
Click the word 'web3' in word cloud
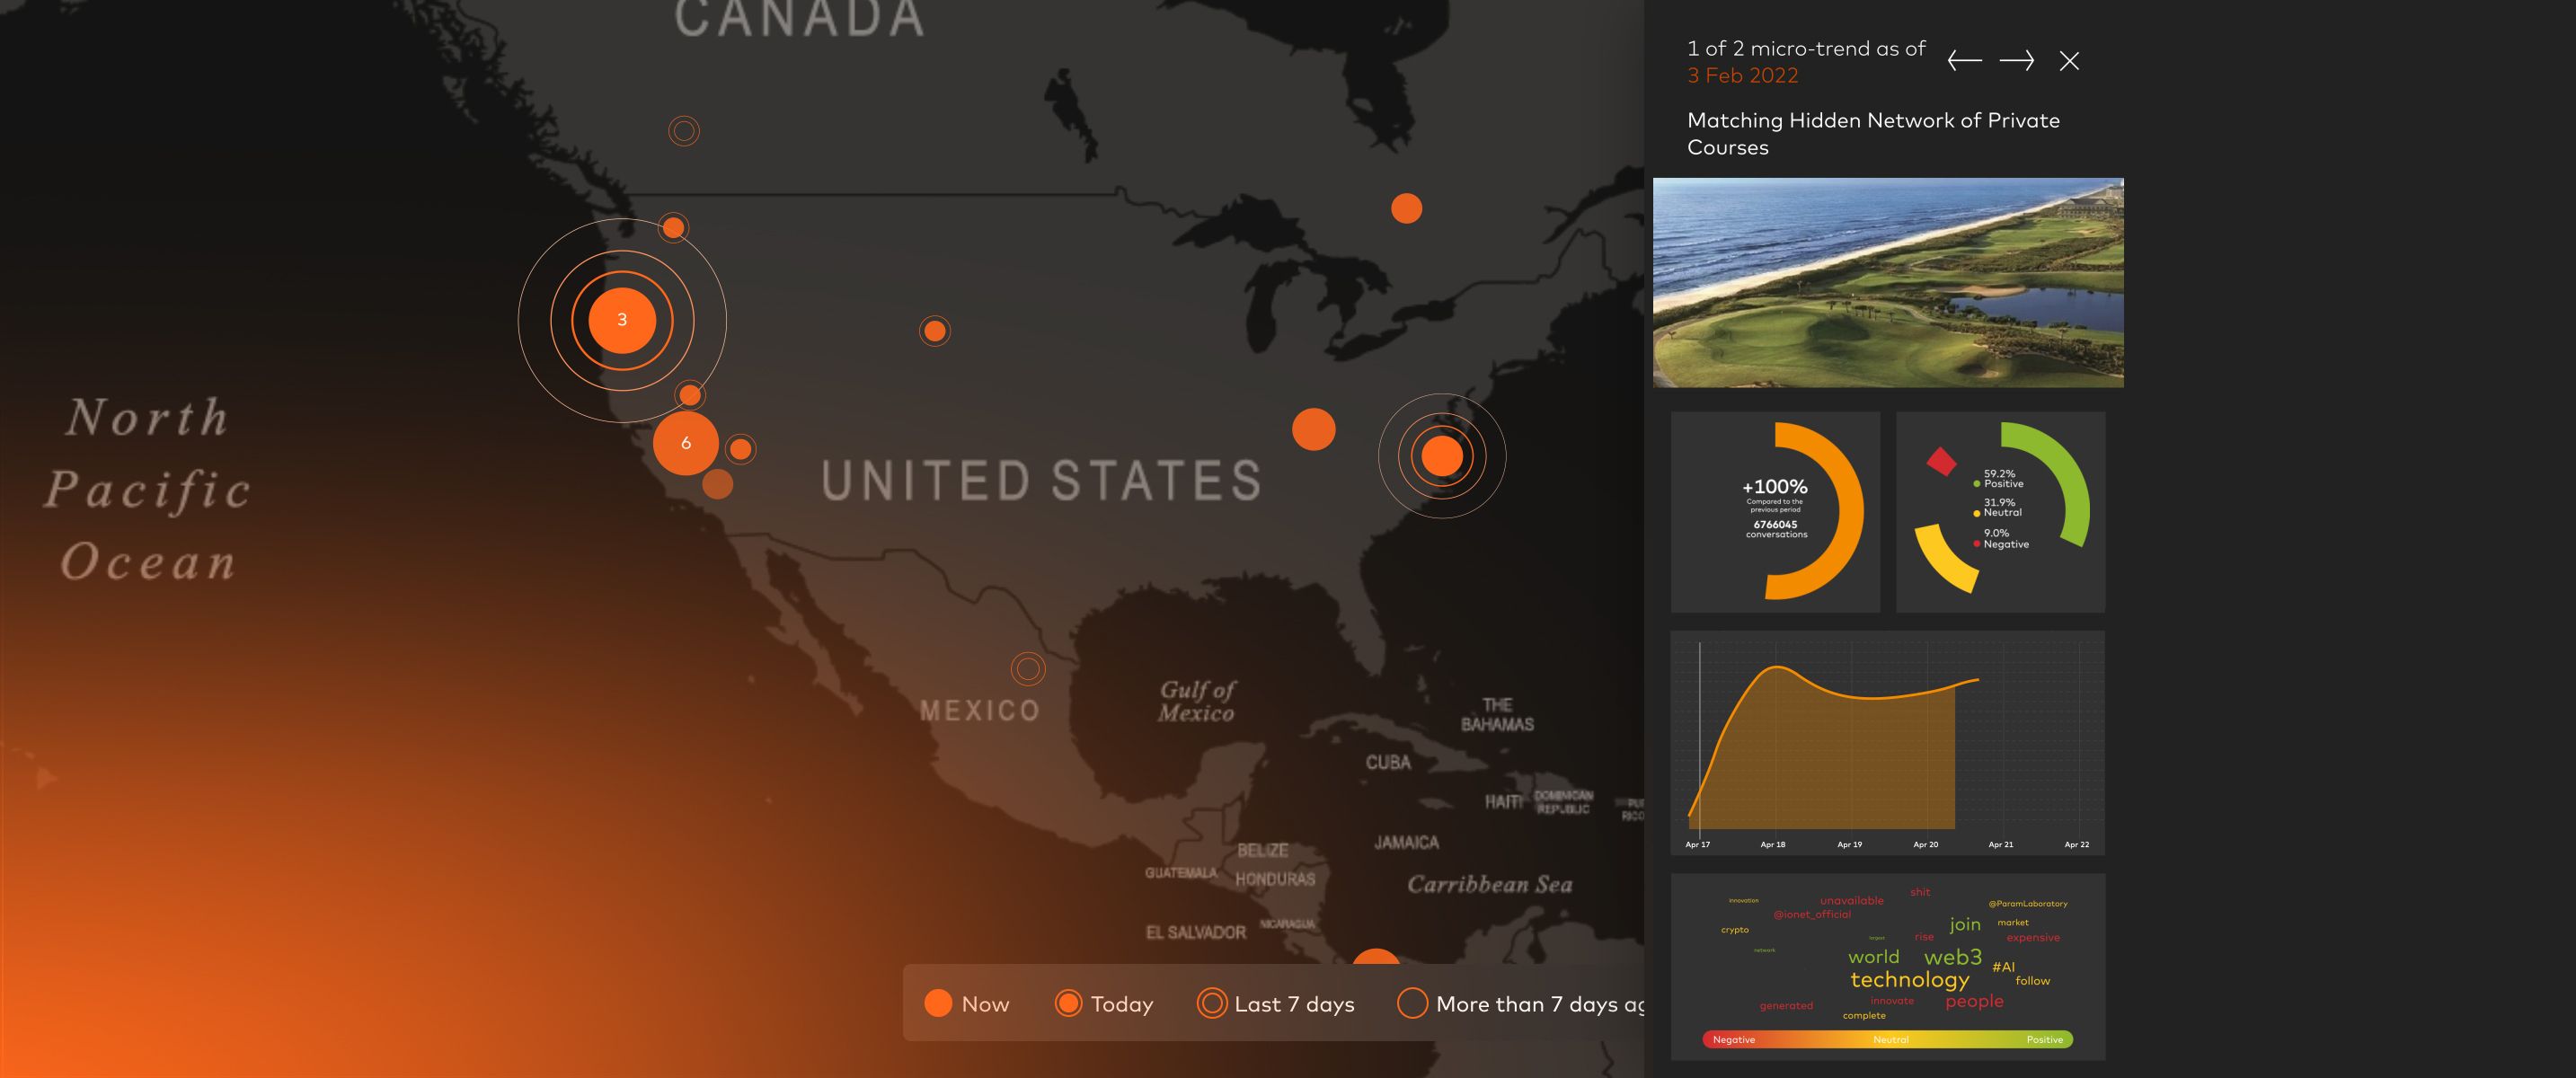coord(1952,957)
